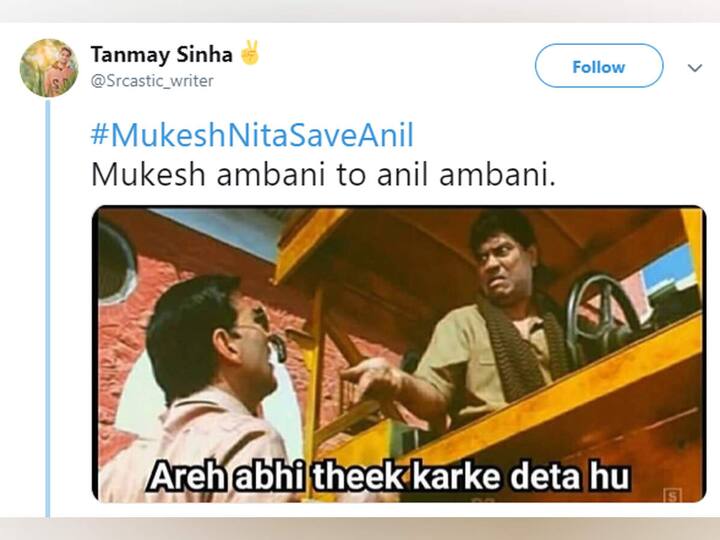Click the victory hand emoji beside the name
Screen dimensions: 720x540
[250, 53]
